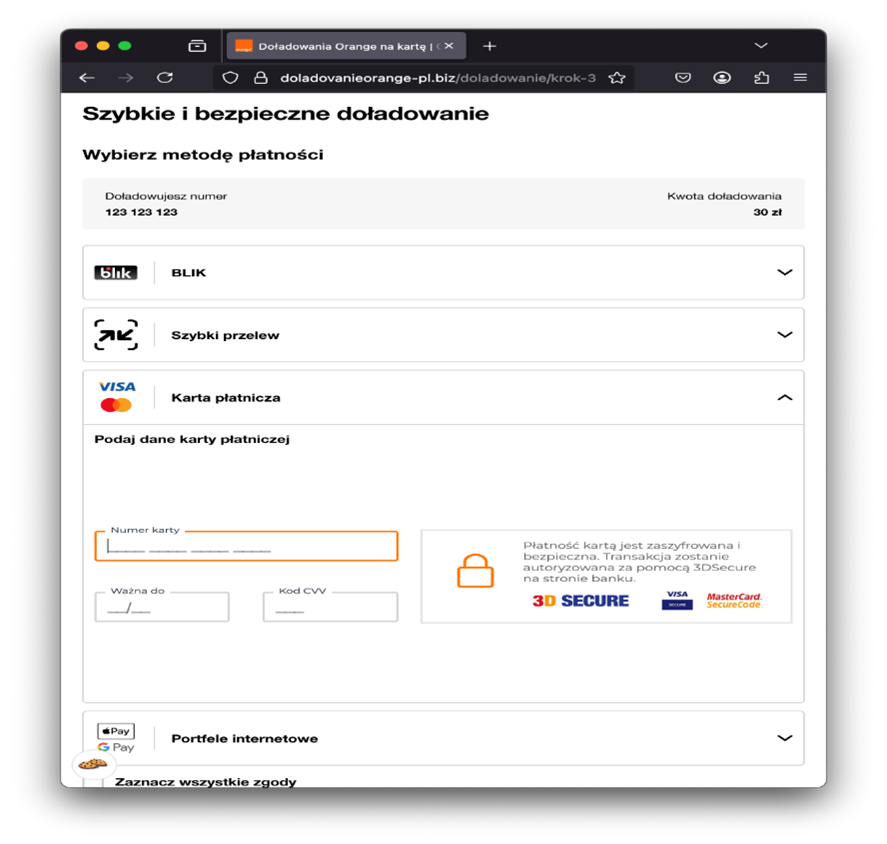Viewport: 887px width, 844px height.
Task: Expand the 'Szybki przelew' payment section
Action: click(784, 335)
